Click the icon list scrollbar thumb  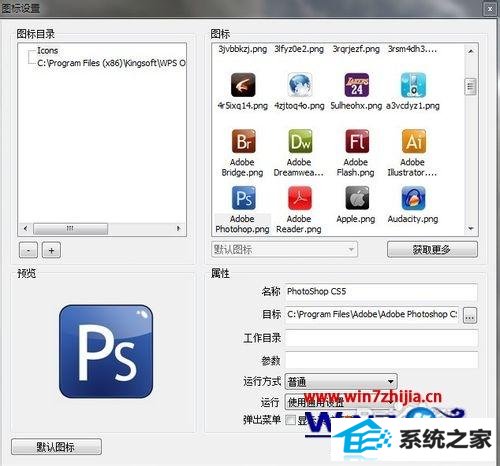[x=470, y=87]
